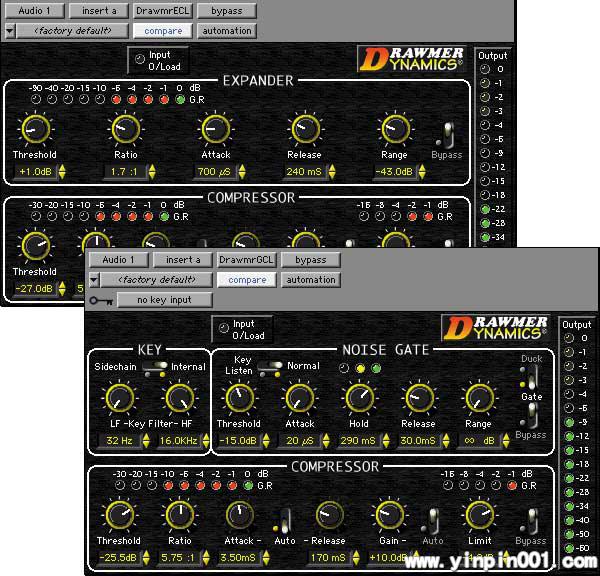Image resolution: width=600 pixels, height=576 pixels.
Task: Expand the preset arrow in the DrawmrECL window
Action: [x=10, y=31]
